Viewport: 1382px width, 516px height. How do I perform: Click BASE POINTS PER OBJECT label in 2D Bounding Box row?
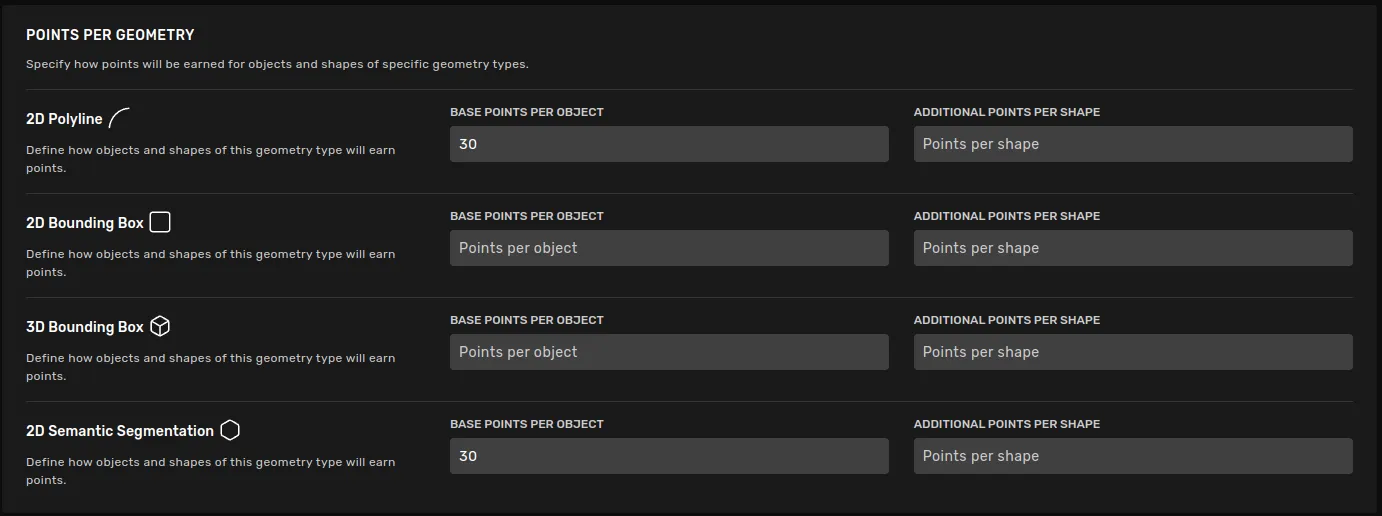point(527,216)
